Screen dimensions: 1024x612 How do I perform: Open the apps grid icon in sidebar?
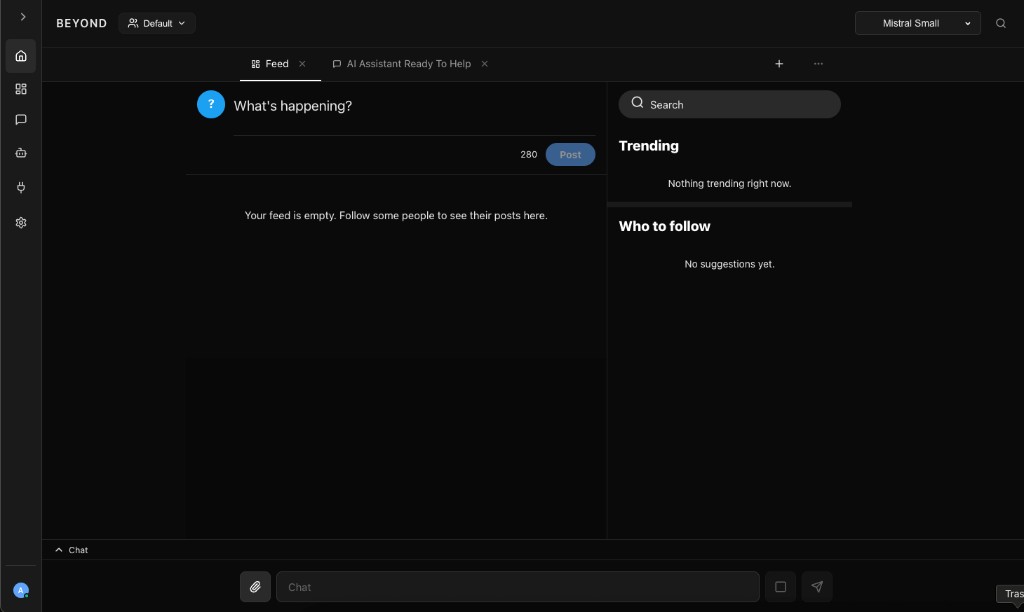20,88
